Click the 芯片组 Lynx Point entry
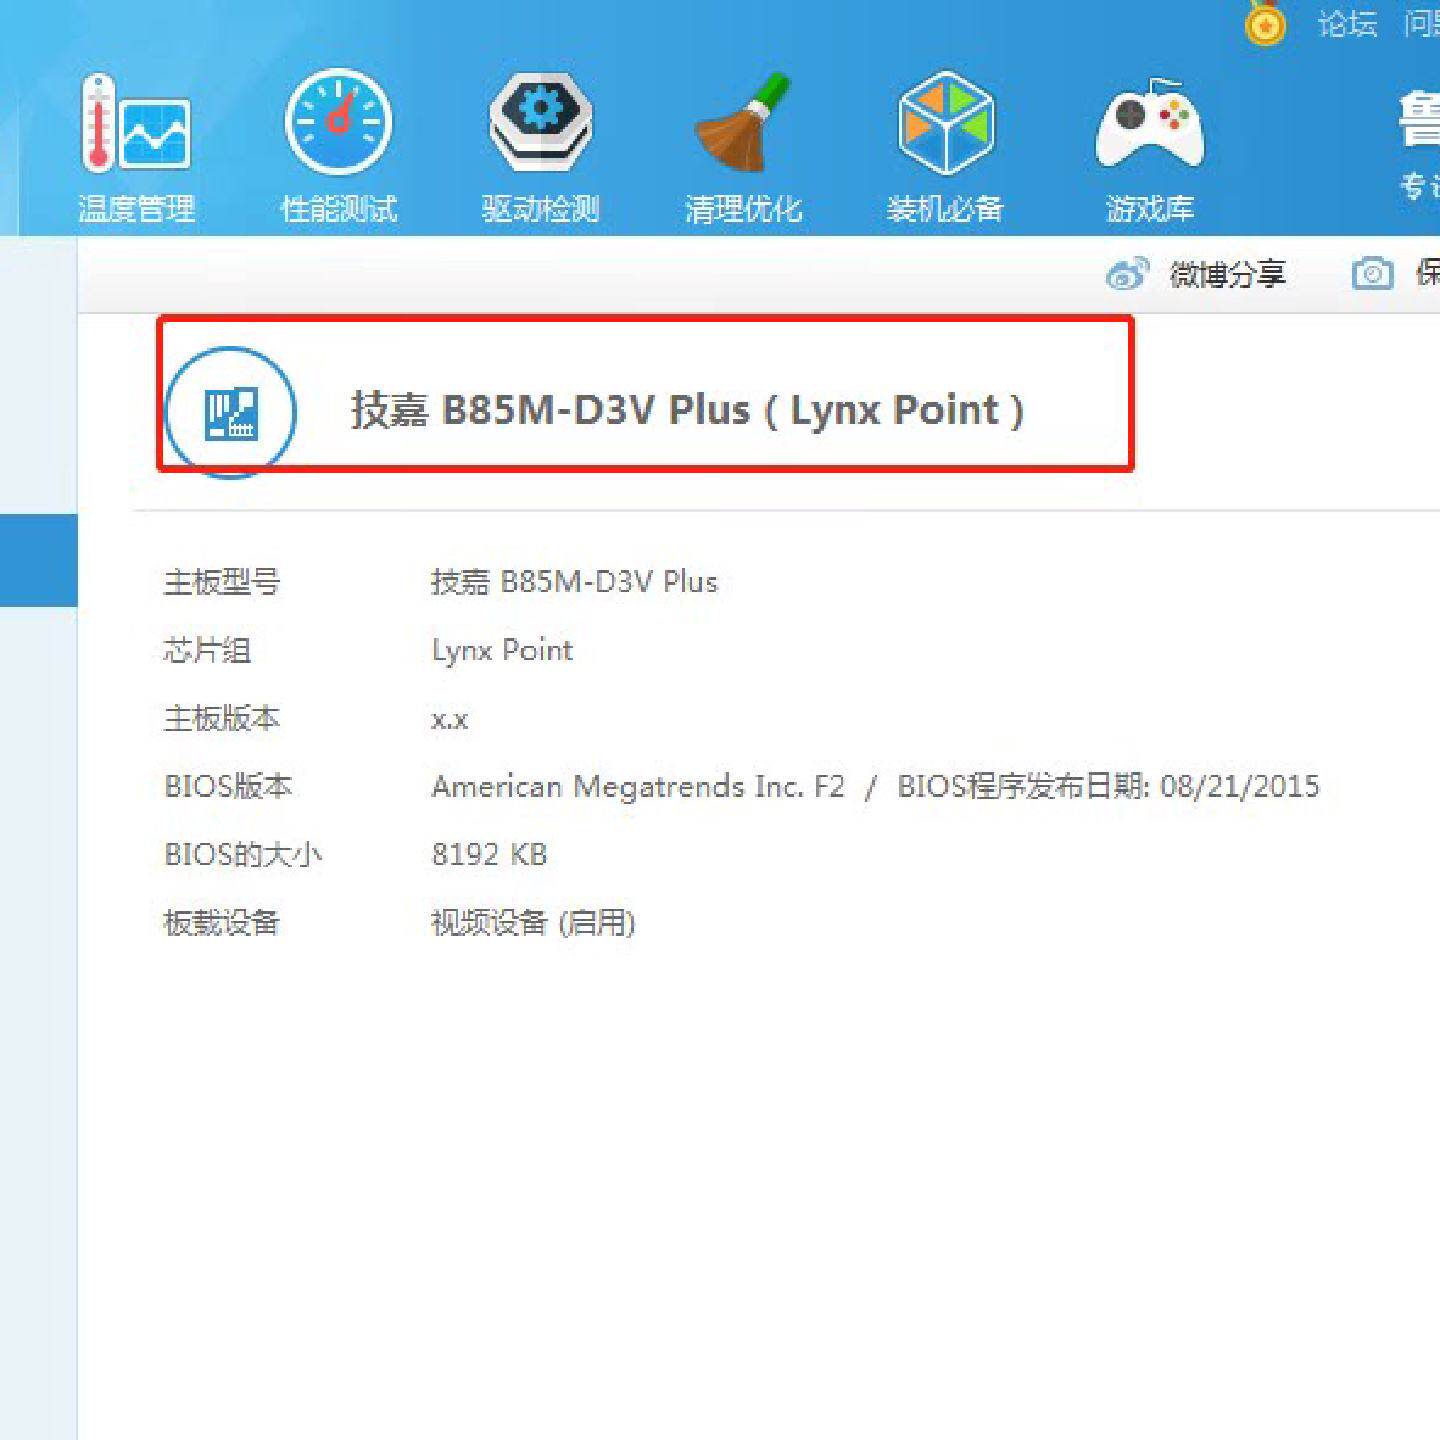 click(x=502, y=650)
